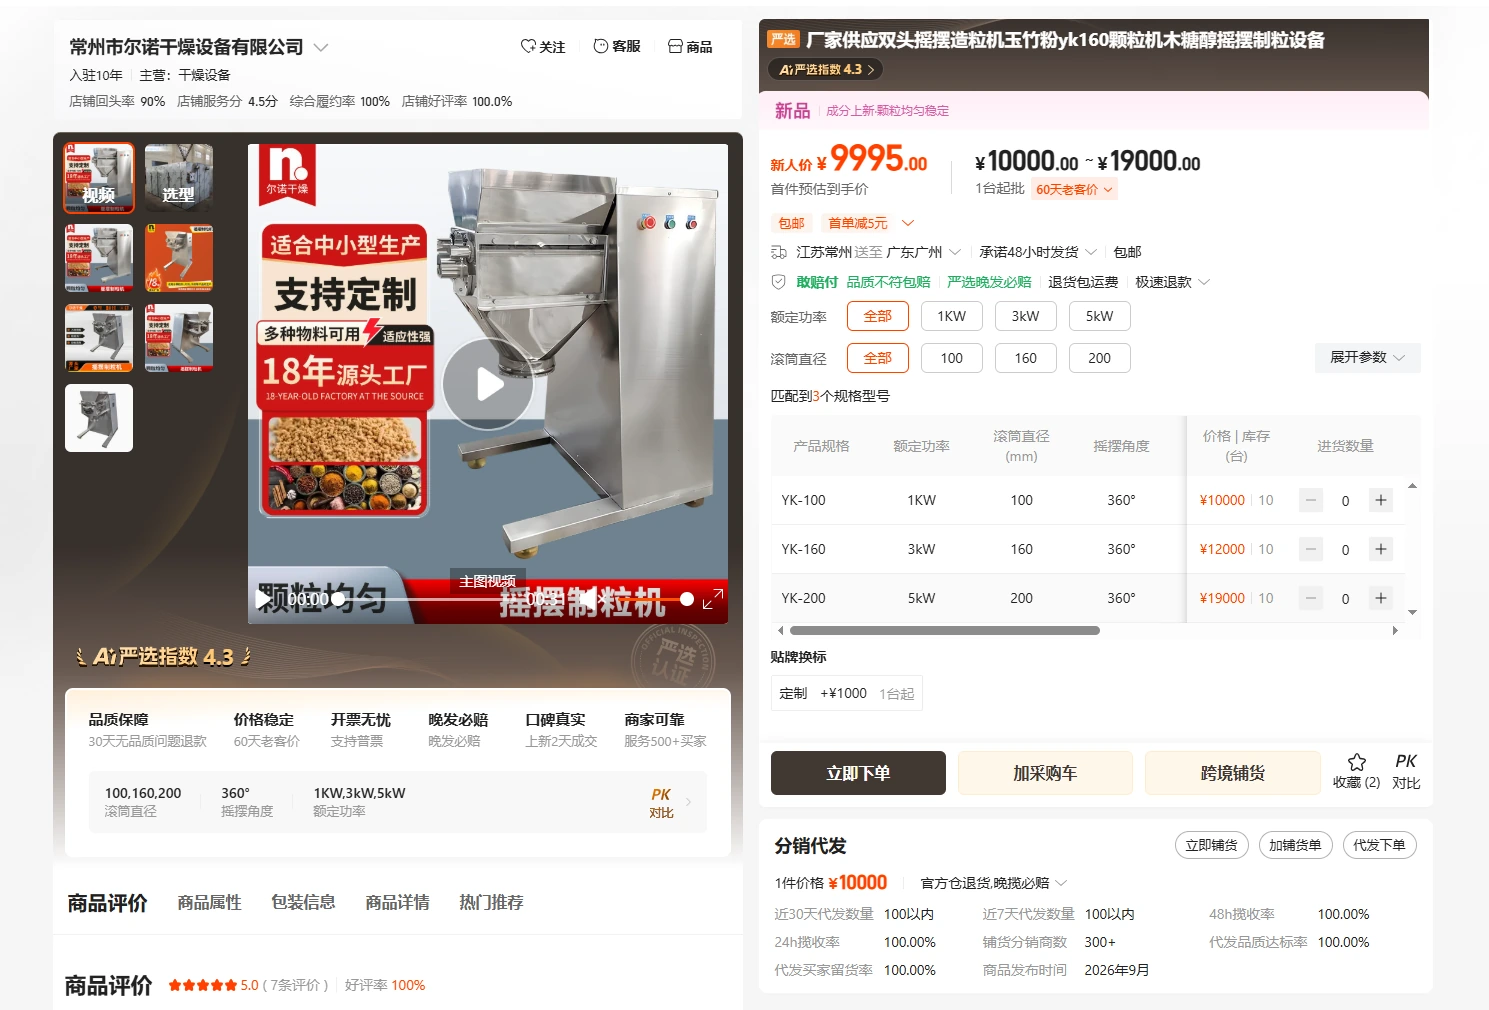Open the 广东广州 destination dropdown
This screenshot has height=1010, width=1489.
point(924,252)
